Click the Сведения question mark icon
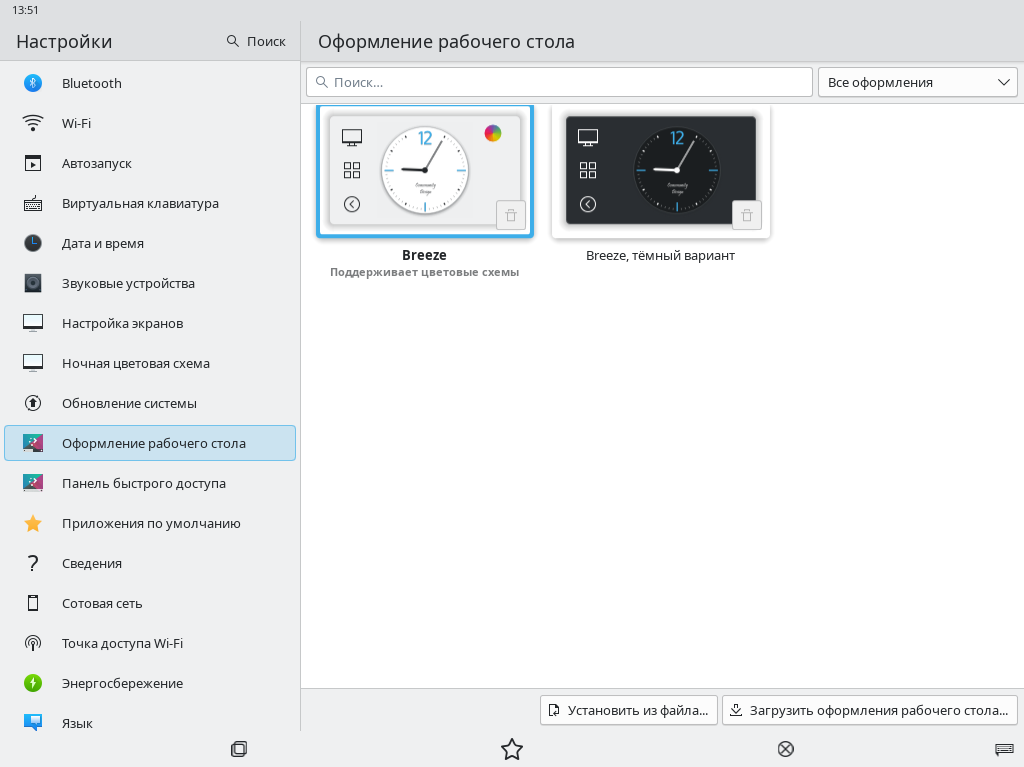This screenshot has width=1024, height=767. click(33, 563)
